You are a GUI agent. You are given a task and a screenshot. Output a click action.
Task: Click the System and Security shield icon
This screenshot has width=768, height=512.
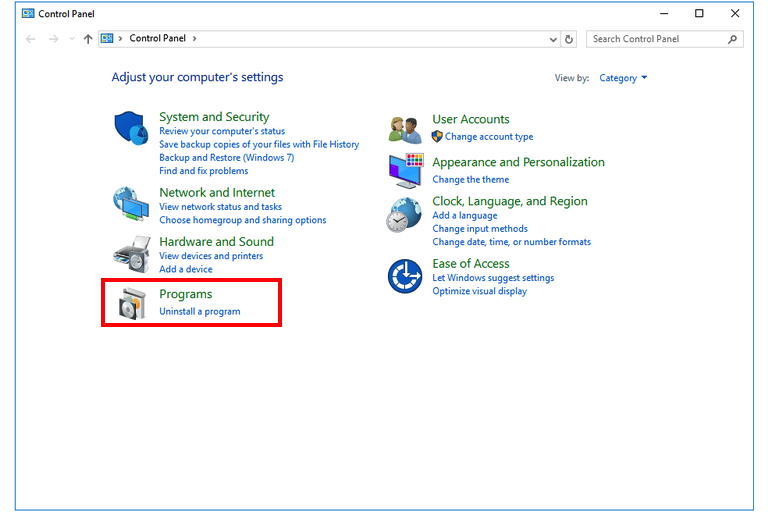[131, 128]
